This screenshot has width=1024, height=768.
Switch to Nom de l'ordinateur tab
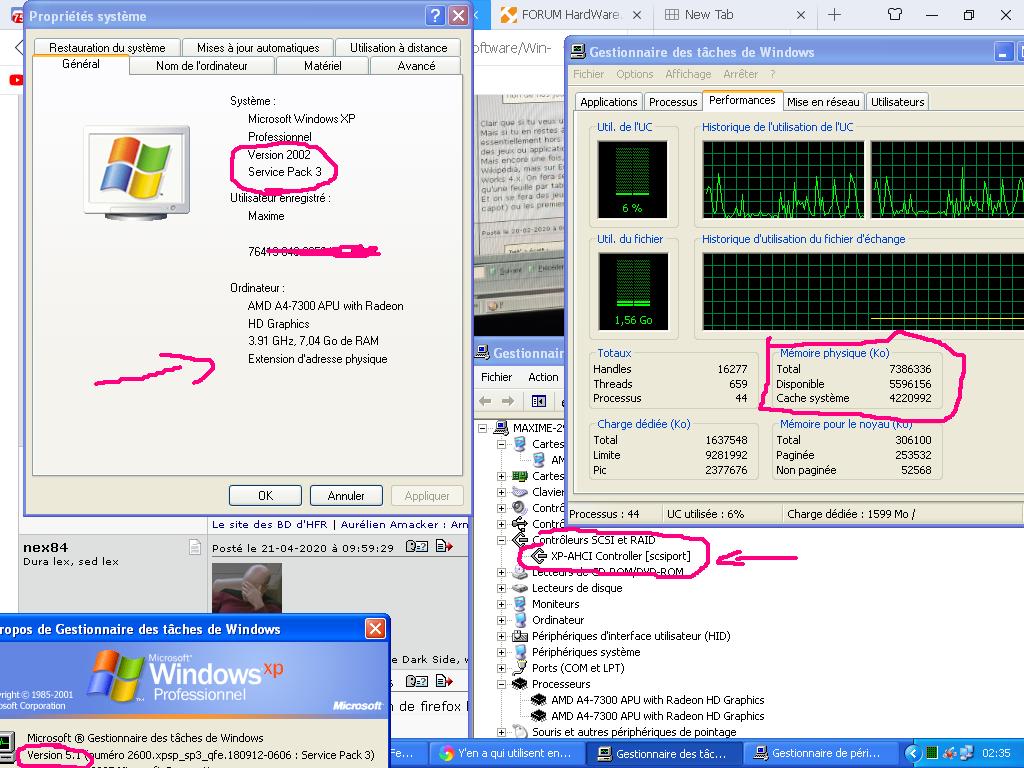(x=202, y=65)
